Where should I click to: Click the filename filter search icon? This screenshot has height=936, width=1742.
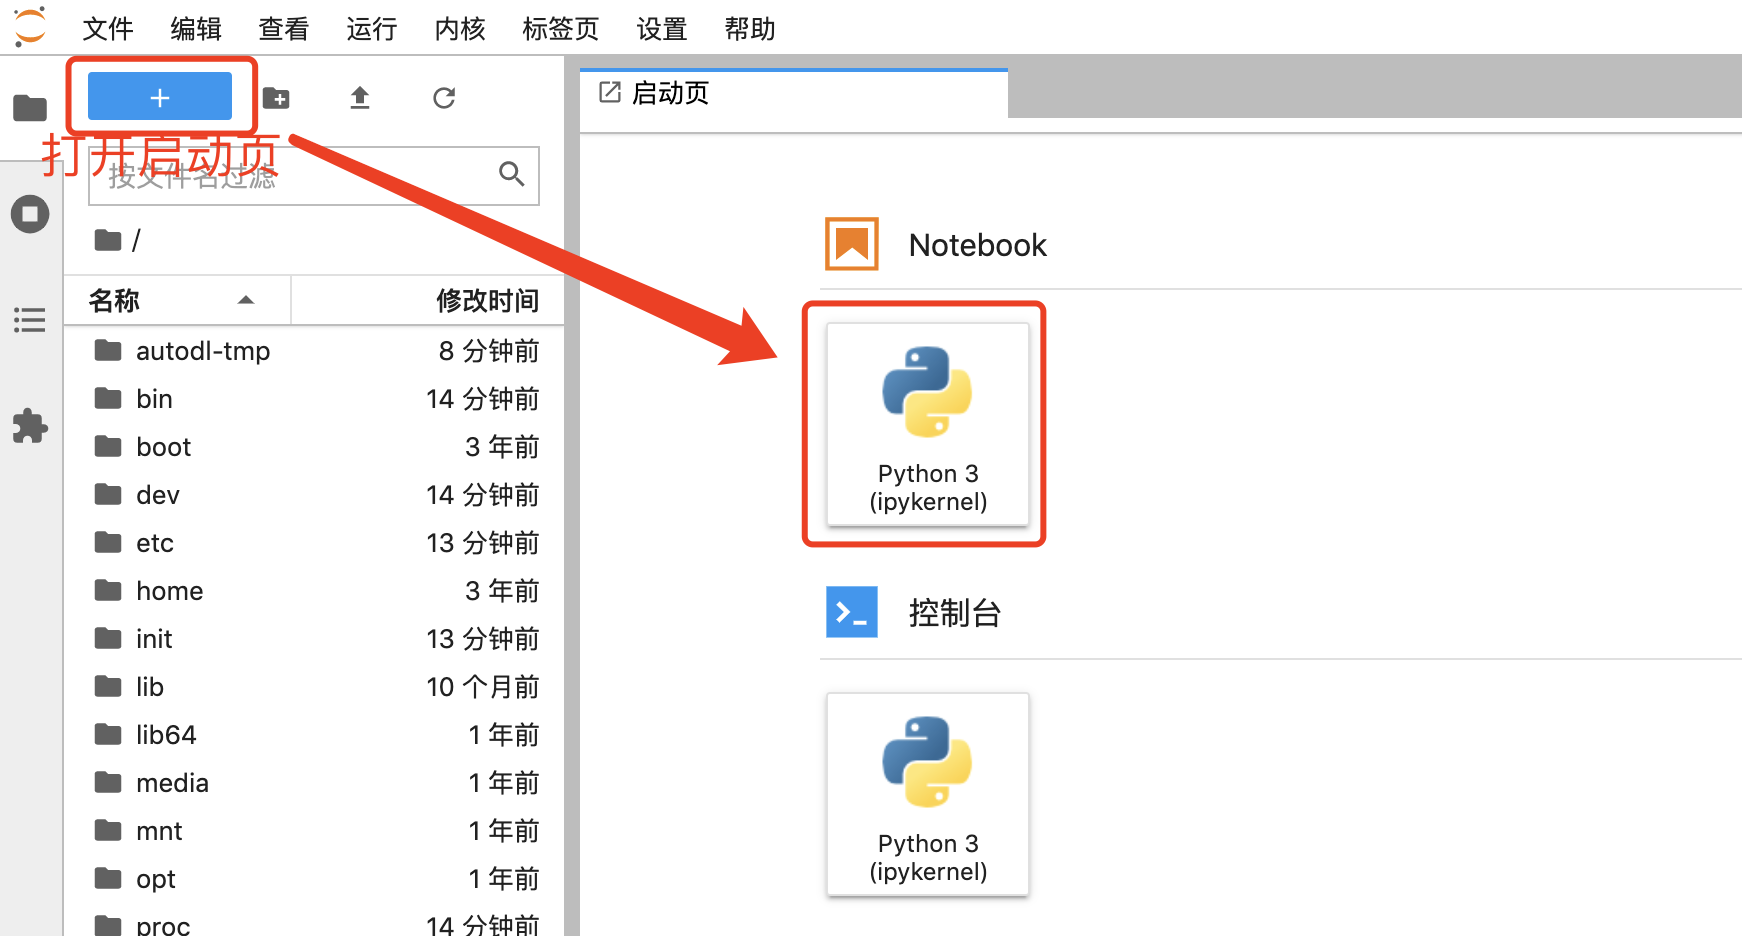(x=511, y=174)
